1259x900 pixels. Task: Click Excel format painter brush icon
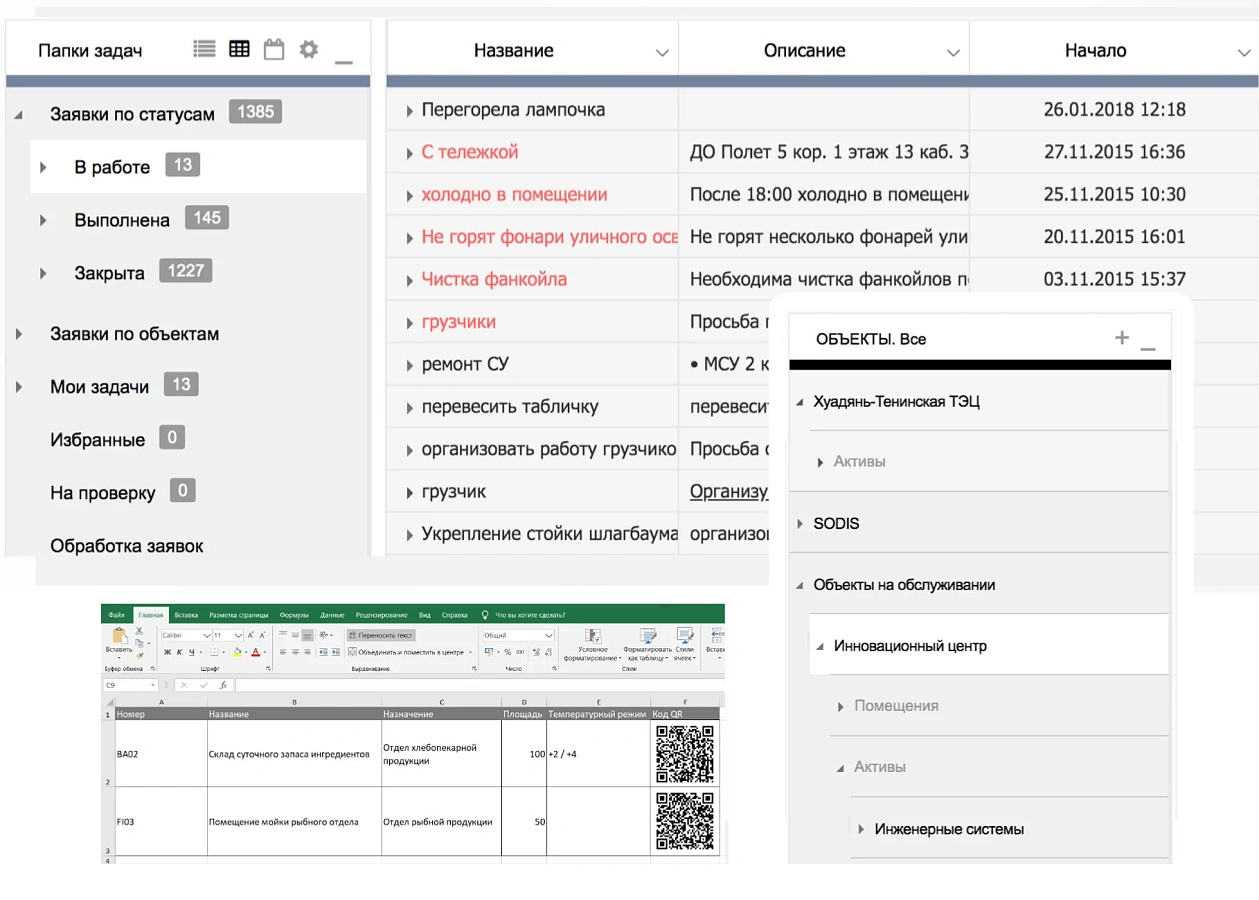click(x=139, y=655)
